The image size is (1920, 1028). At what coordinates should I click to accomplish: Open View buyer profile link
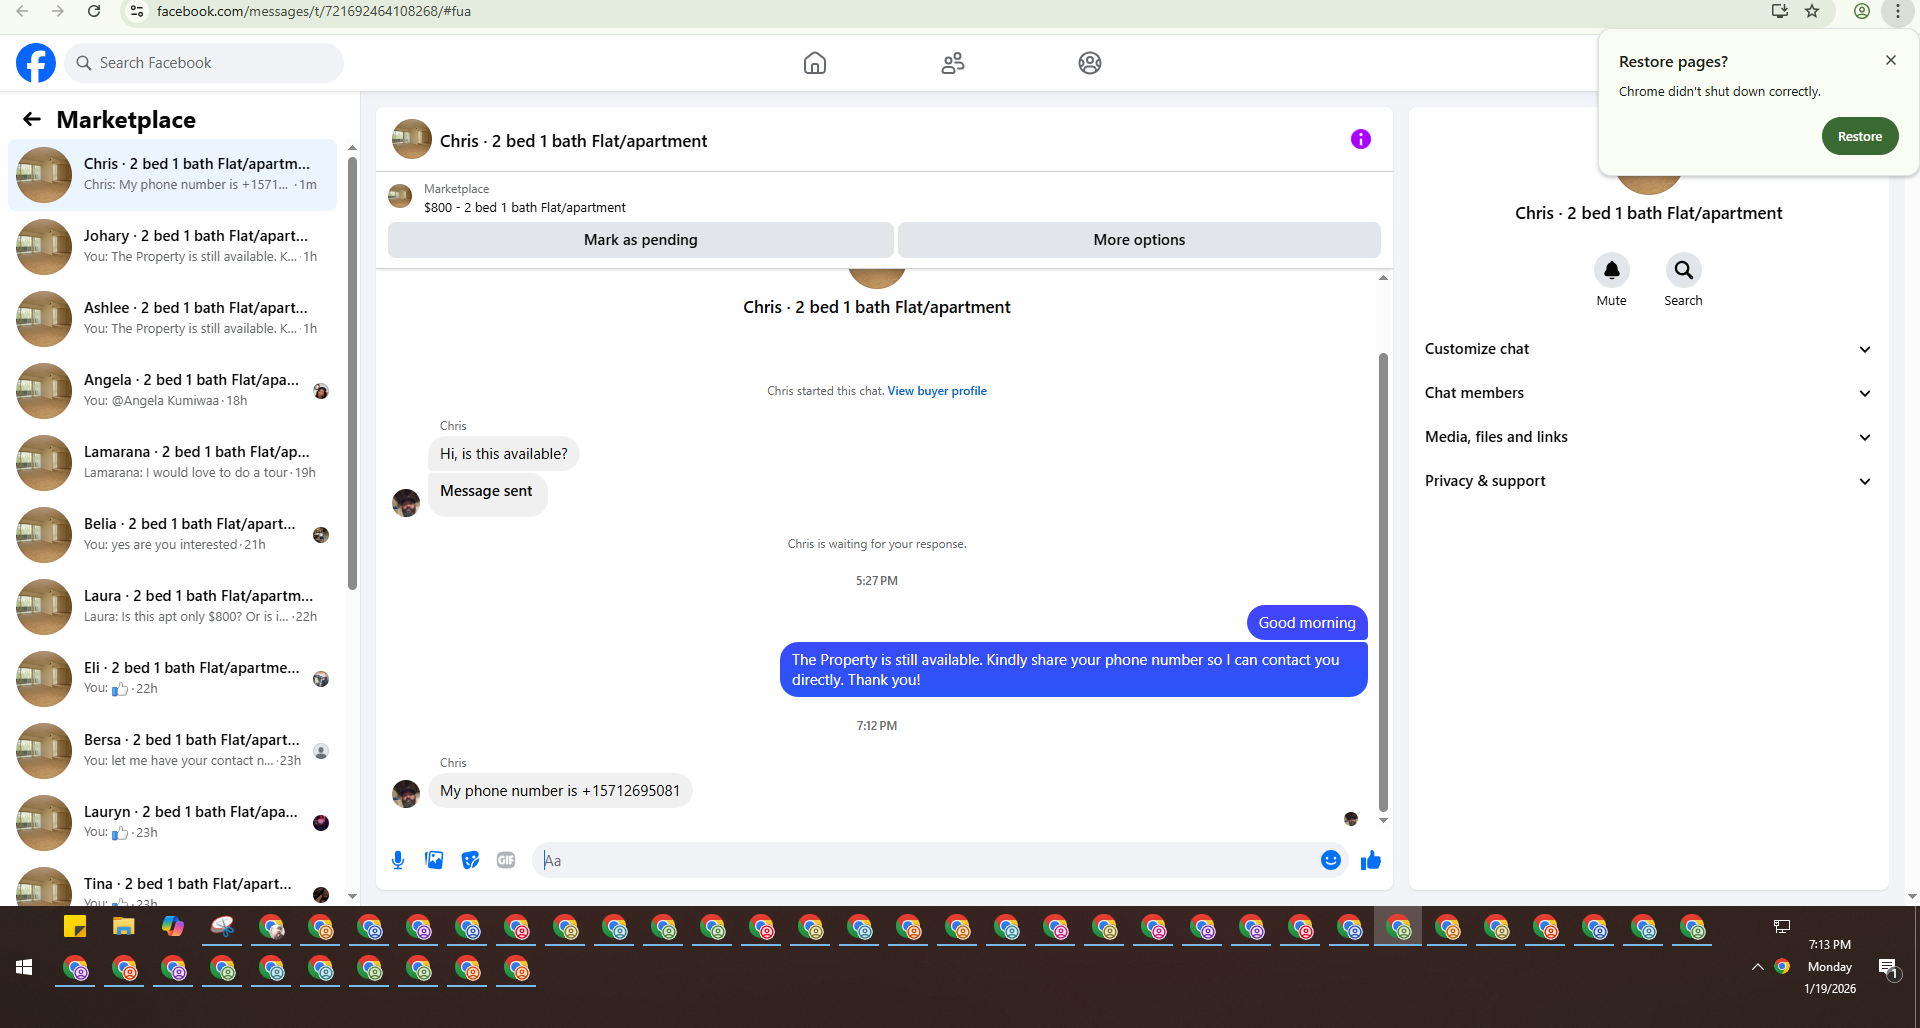937,391
